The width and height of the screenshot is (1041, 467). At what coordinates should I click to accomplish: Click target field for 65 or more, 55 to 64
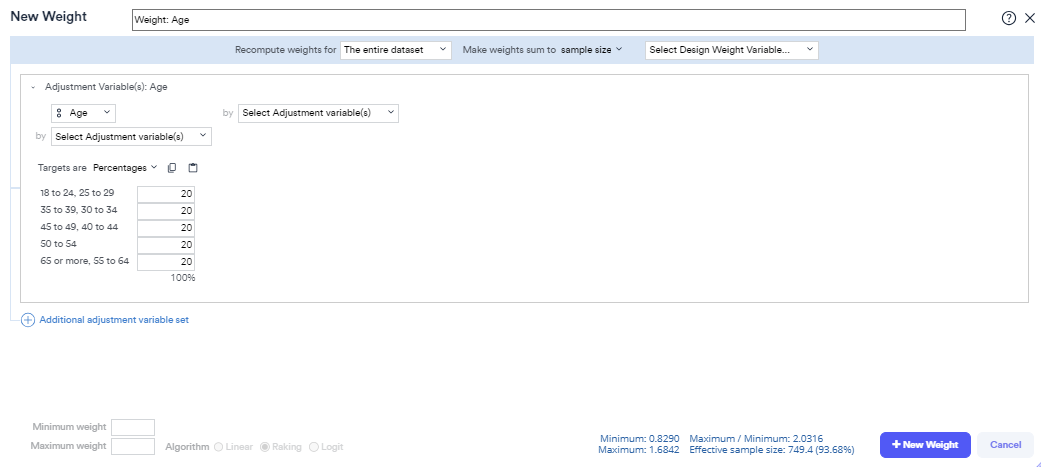pos(166,262)
